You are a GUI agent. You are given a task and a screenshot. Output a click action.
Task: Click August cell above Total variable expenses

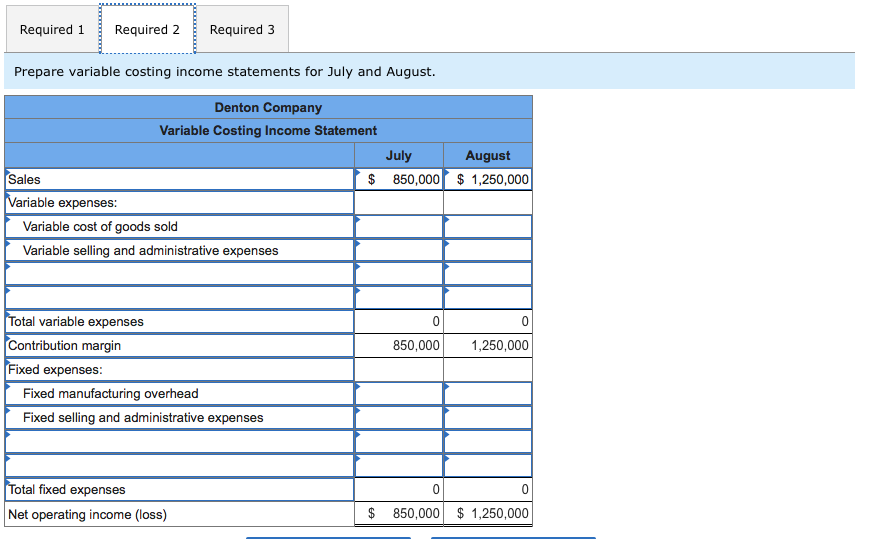click(488, 298)
